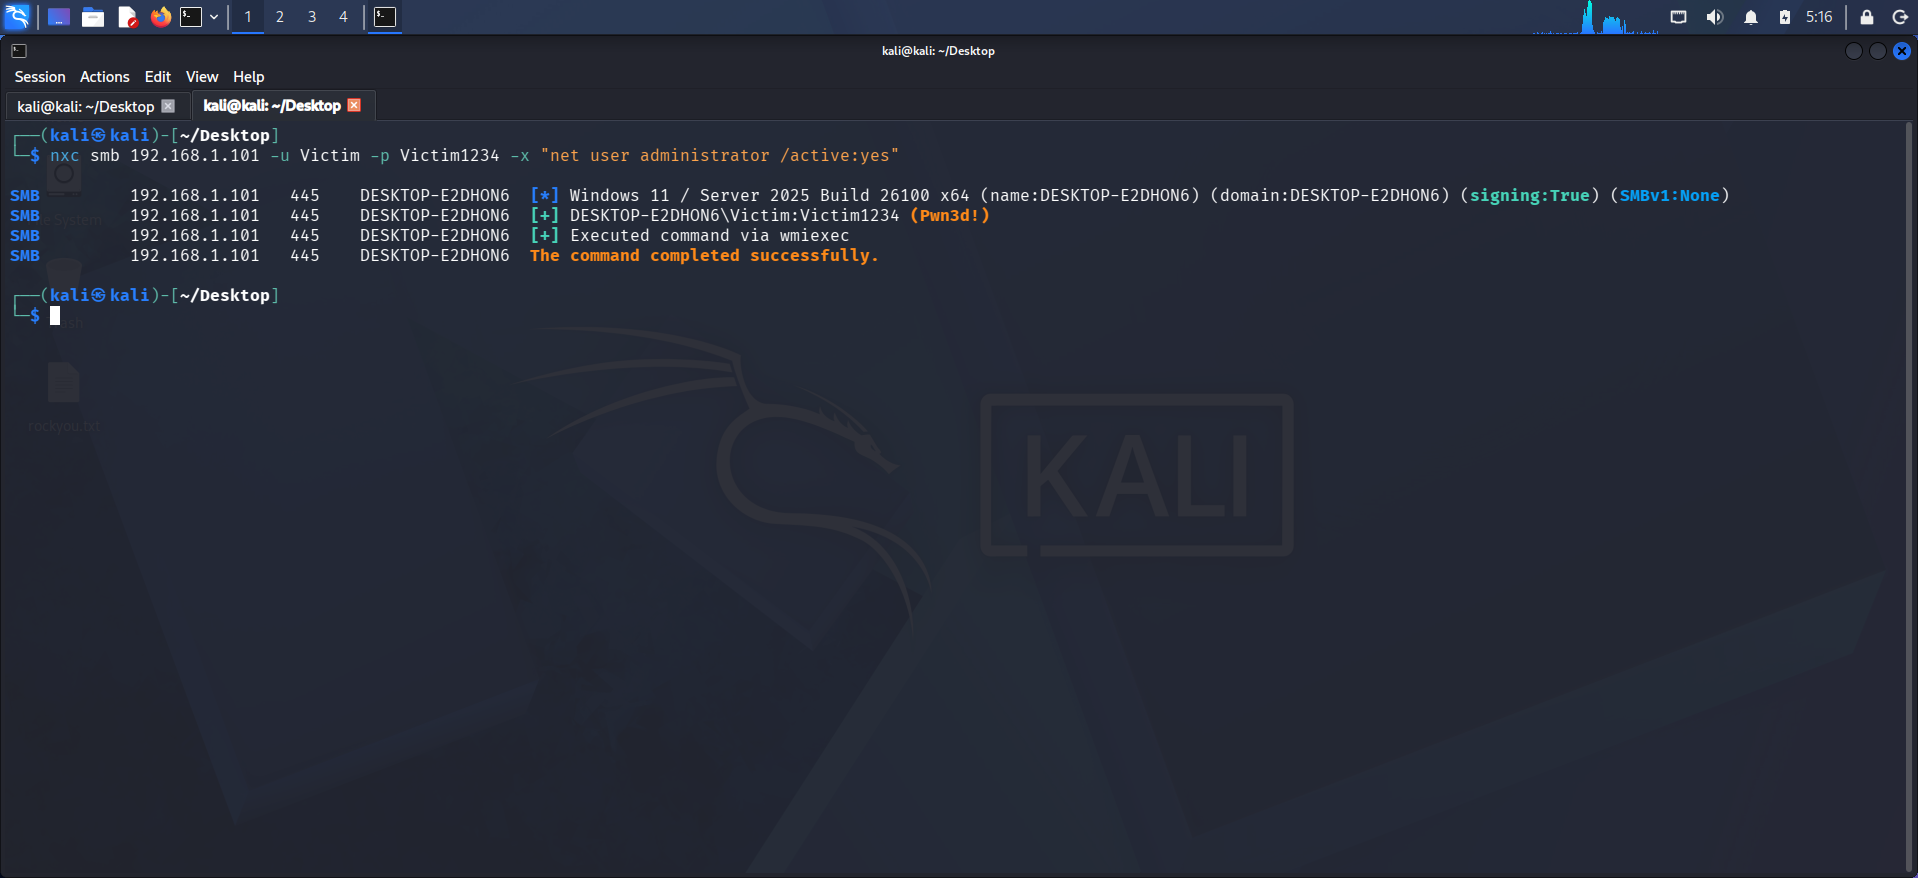Switch to workspace 2

click(280, 17)
